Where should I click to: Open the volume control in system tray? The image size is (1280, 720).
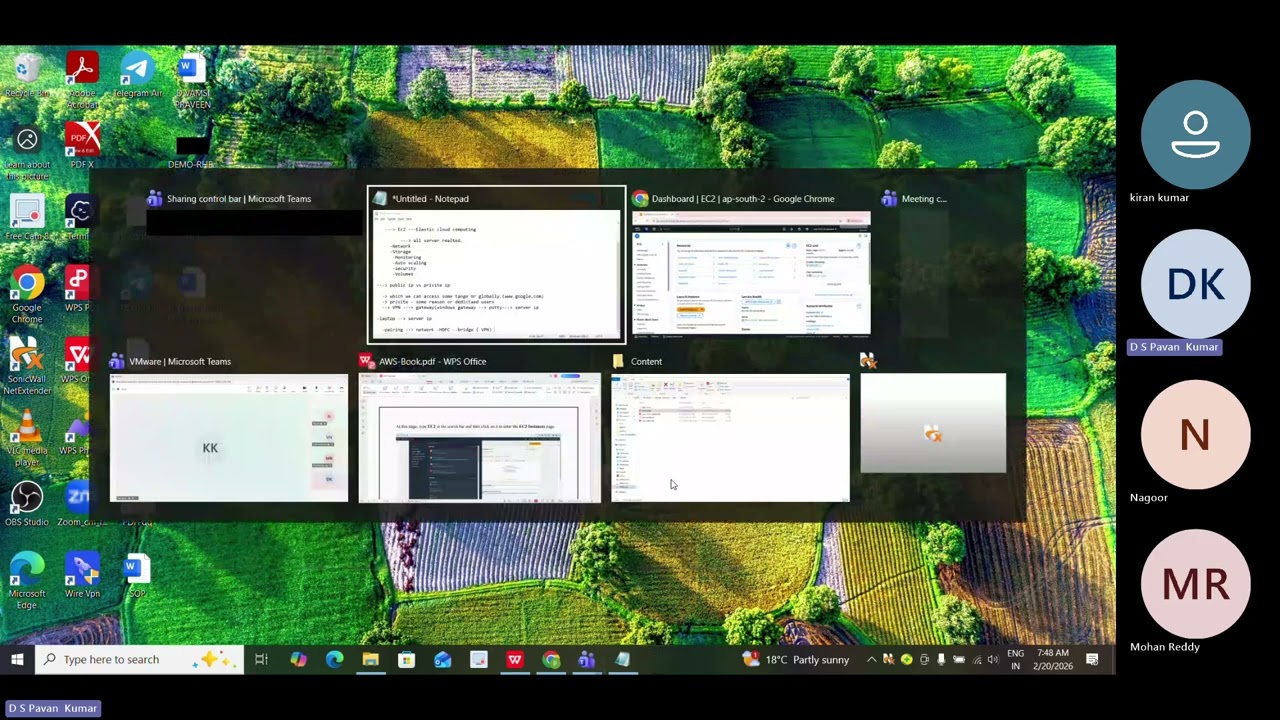(992, 659)
